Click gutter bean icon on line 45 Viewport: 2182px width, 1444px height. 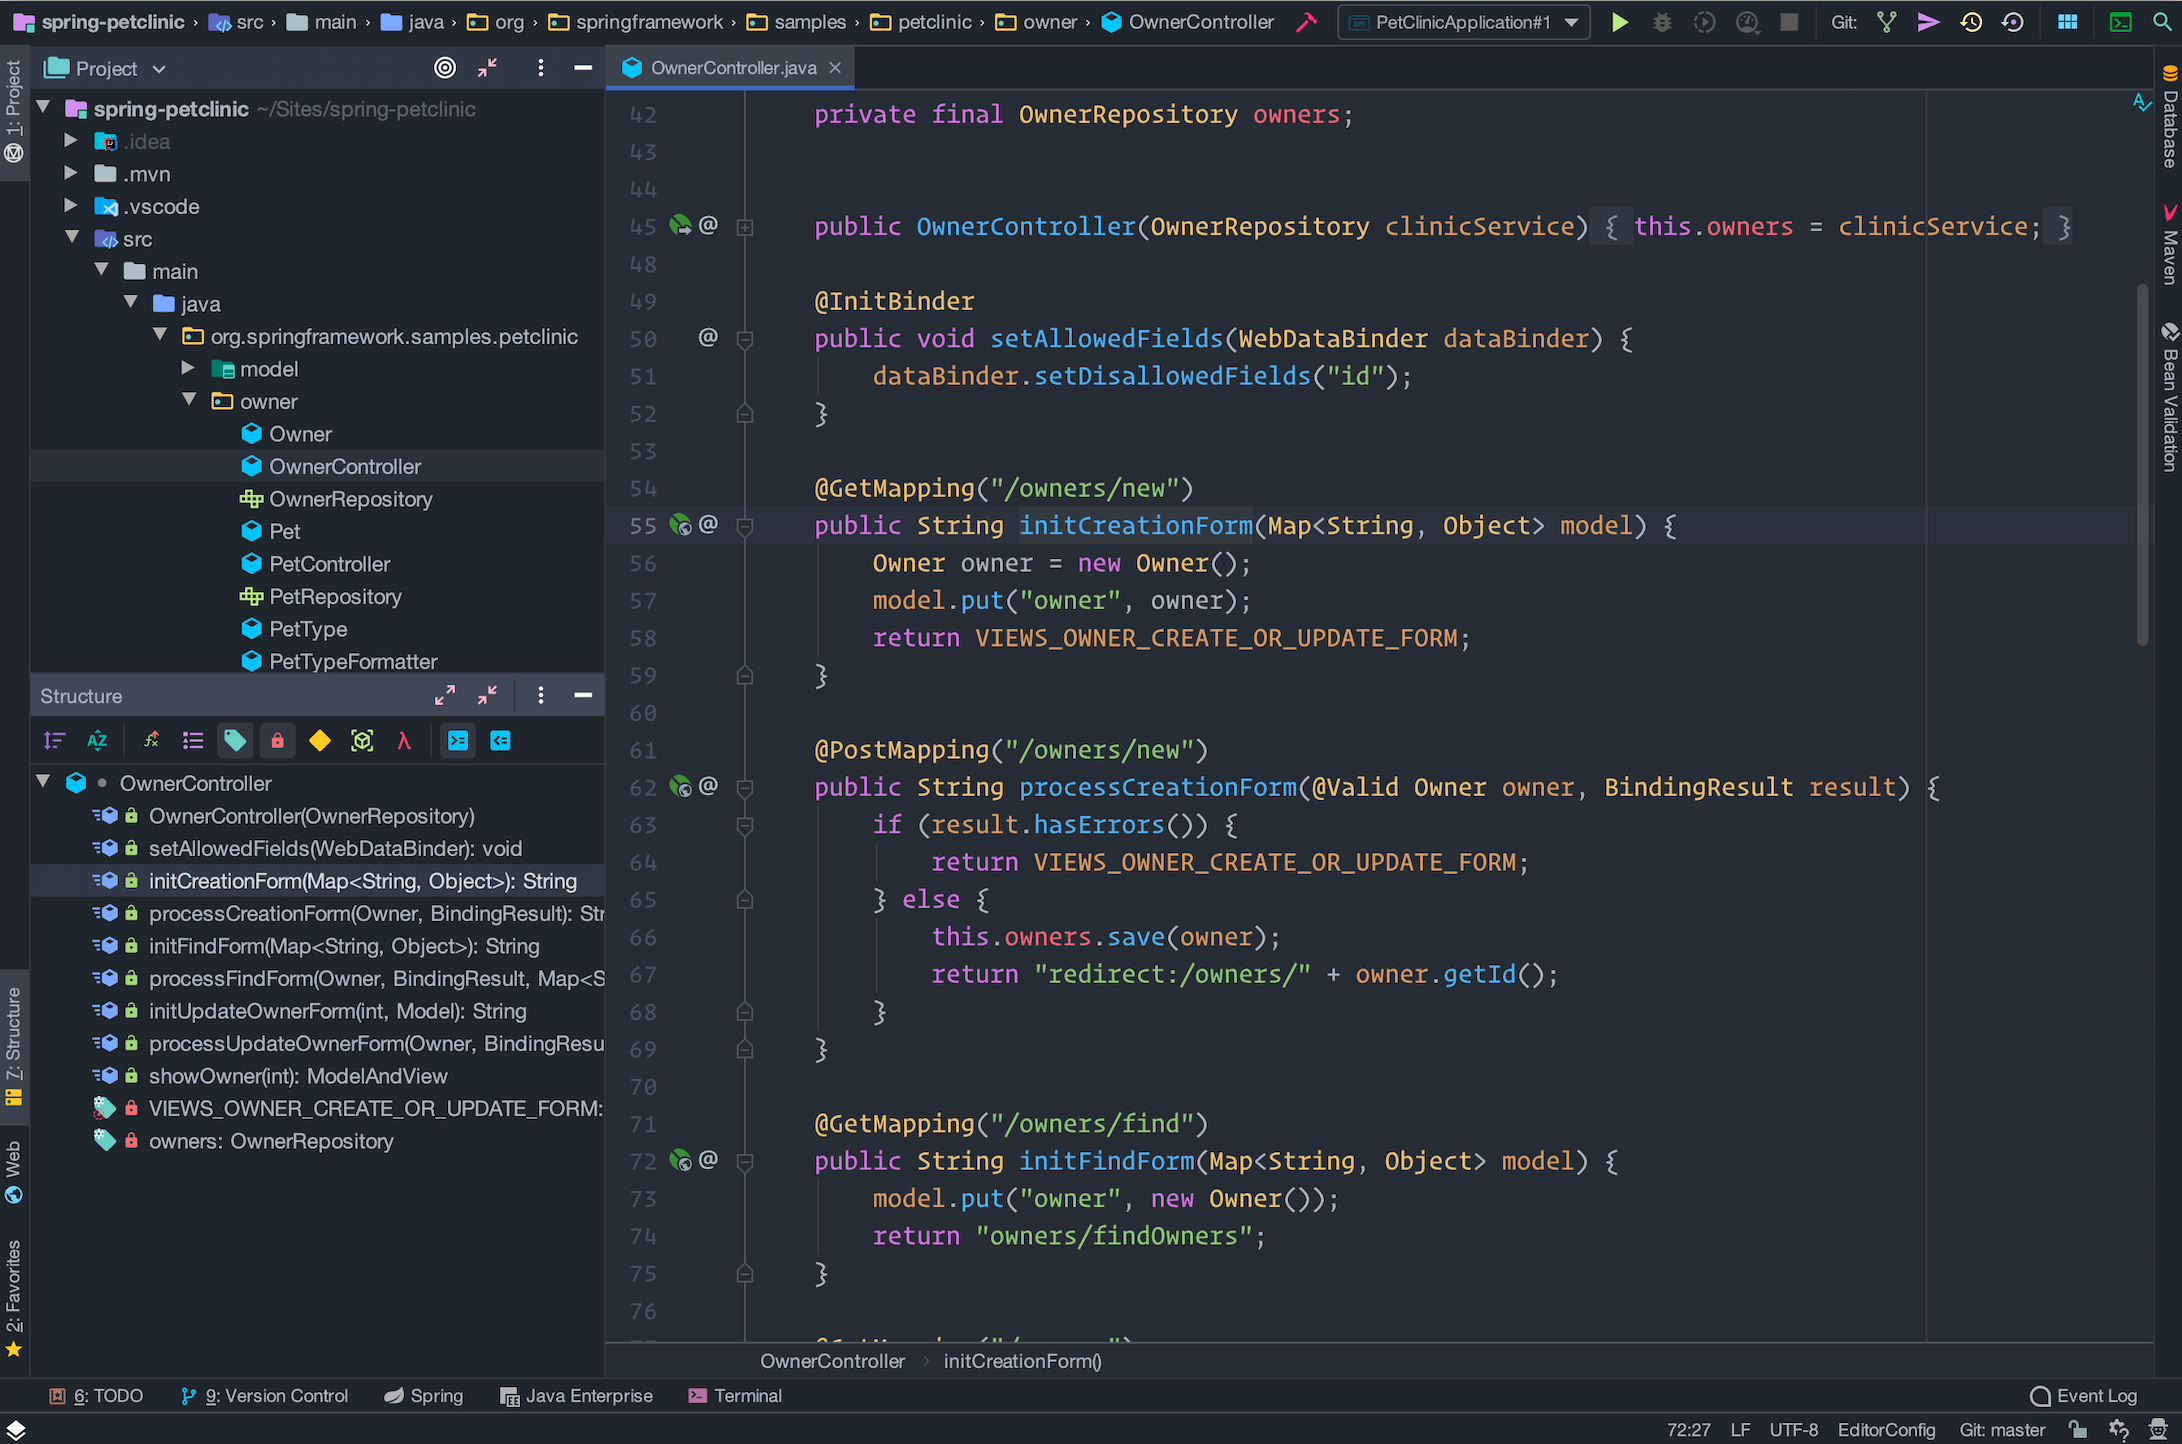pyautogui.click(x=681, y=226)
